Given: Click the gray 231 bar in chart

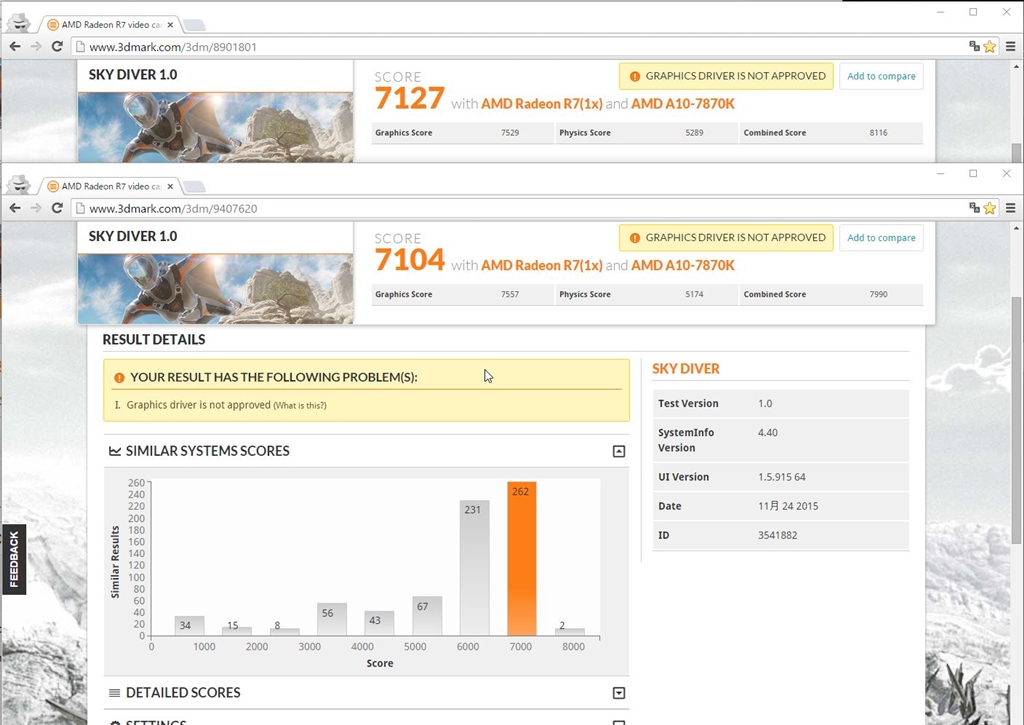Looking at the screenshot, I should click(474, 568).
